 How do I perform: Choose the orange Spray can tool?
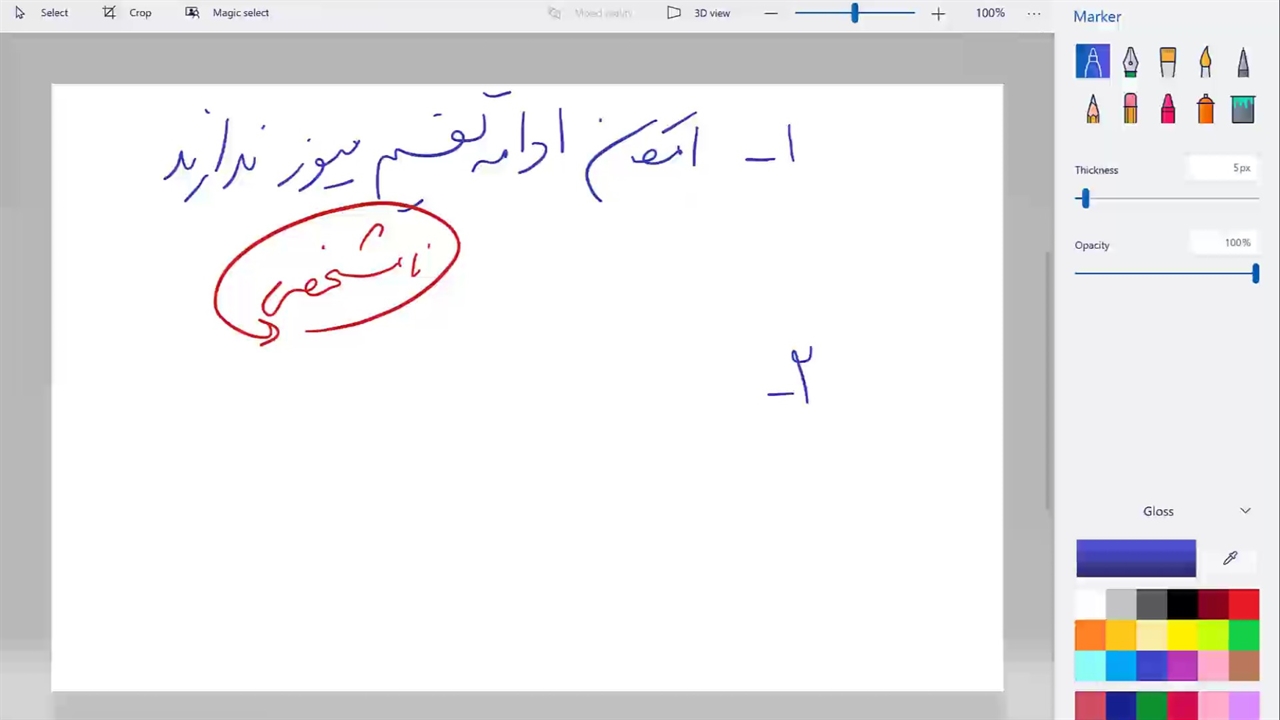pyautogui.click(x=1205, y=108)
